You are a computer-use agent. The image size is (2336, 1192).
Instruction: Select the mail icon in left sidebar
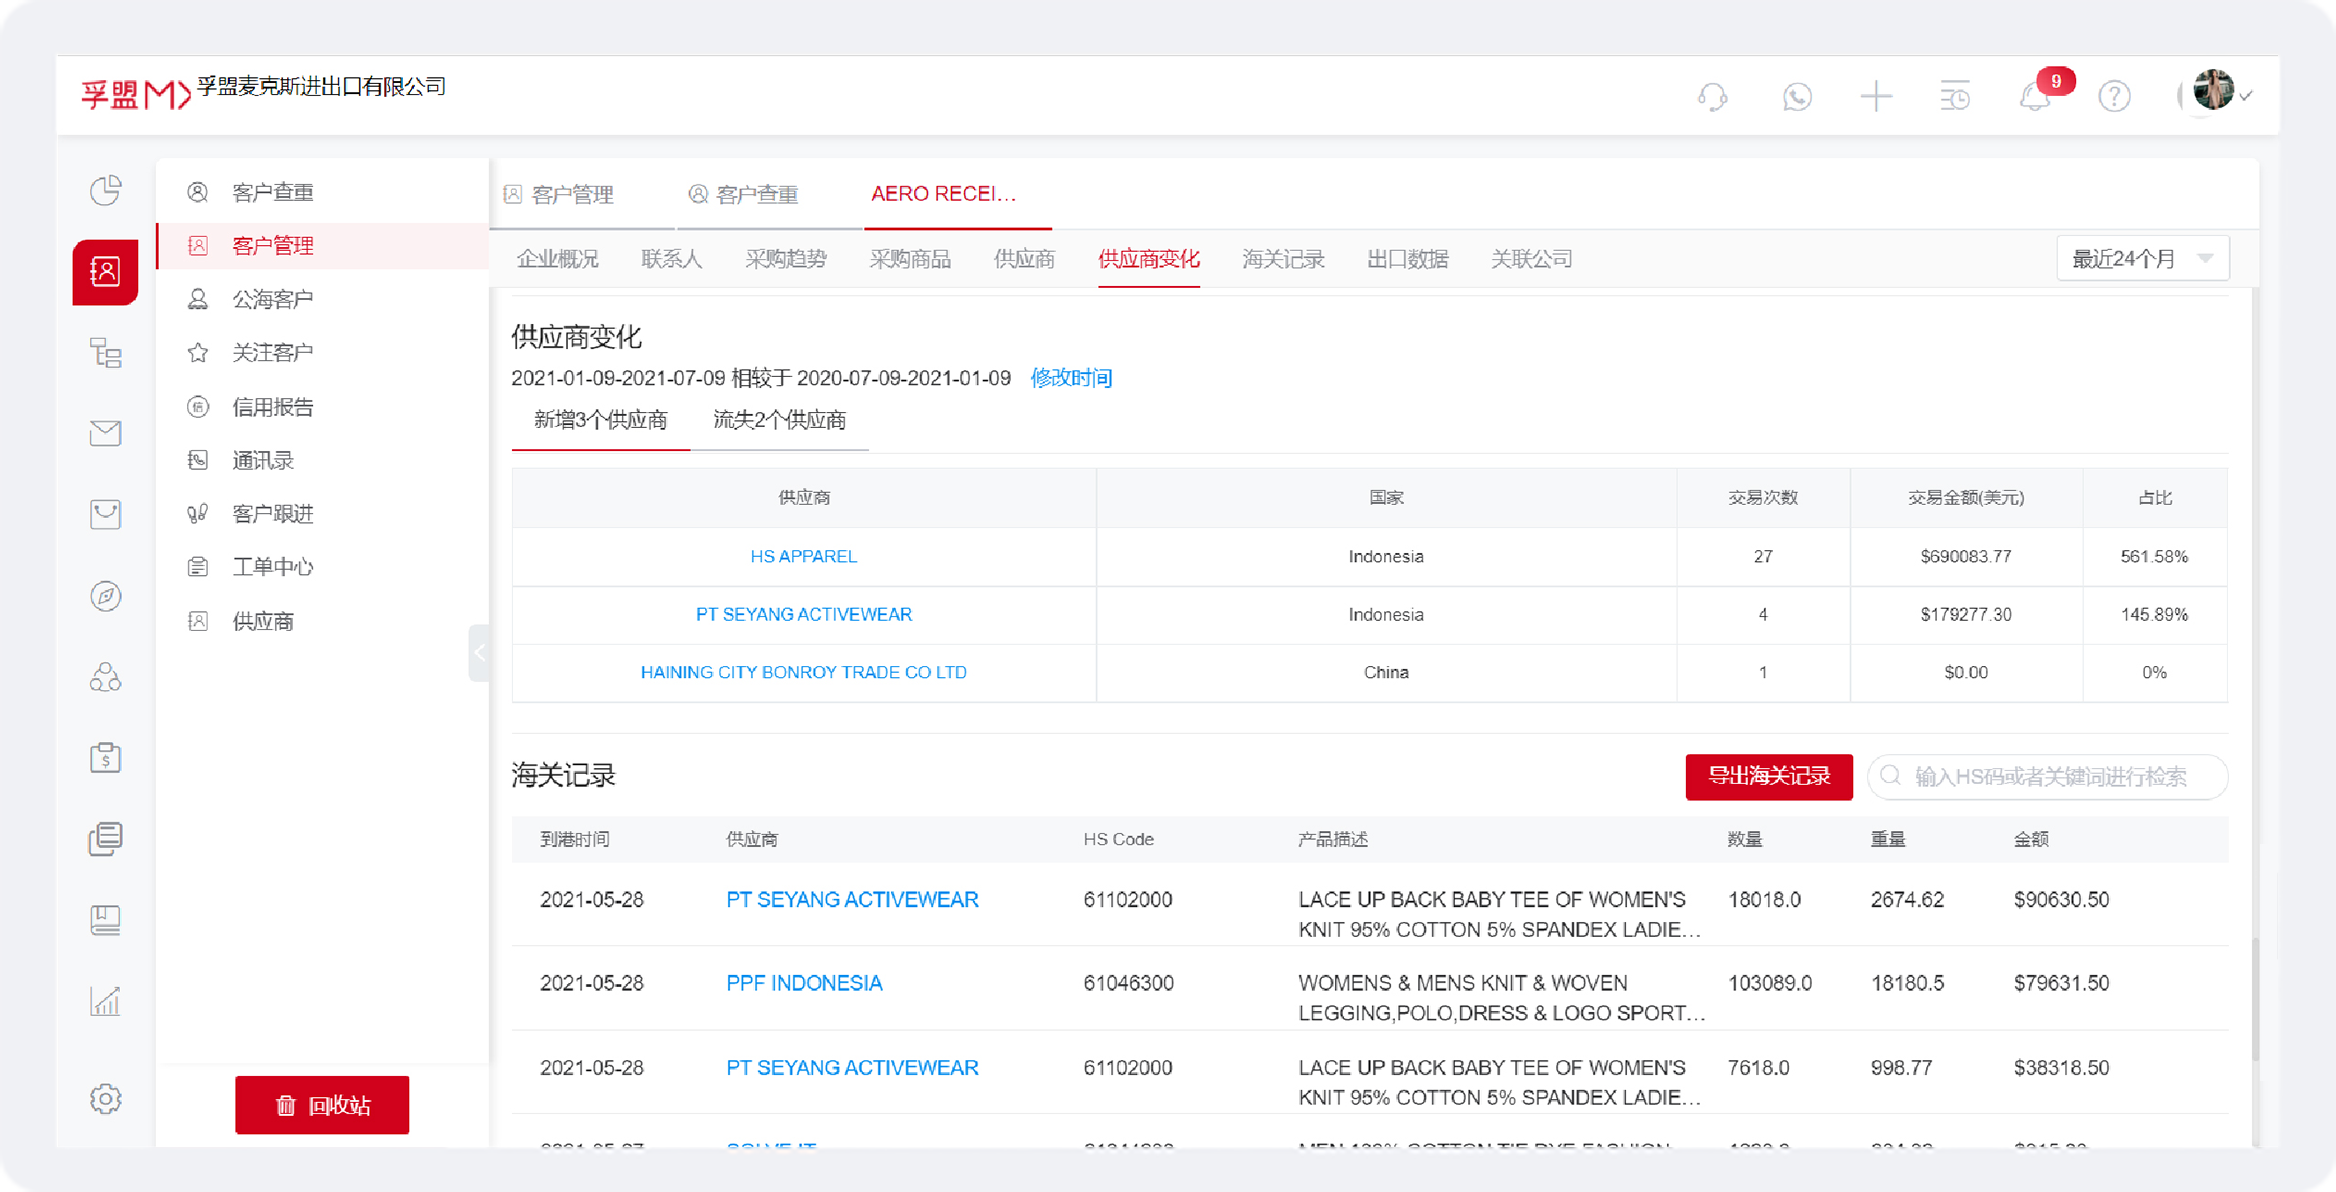(105, 433)
